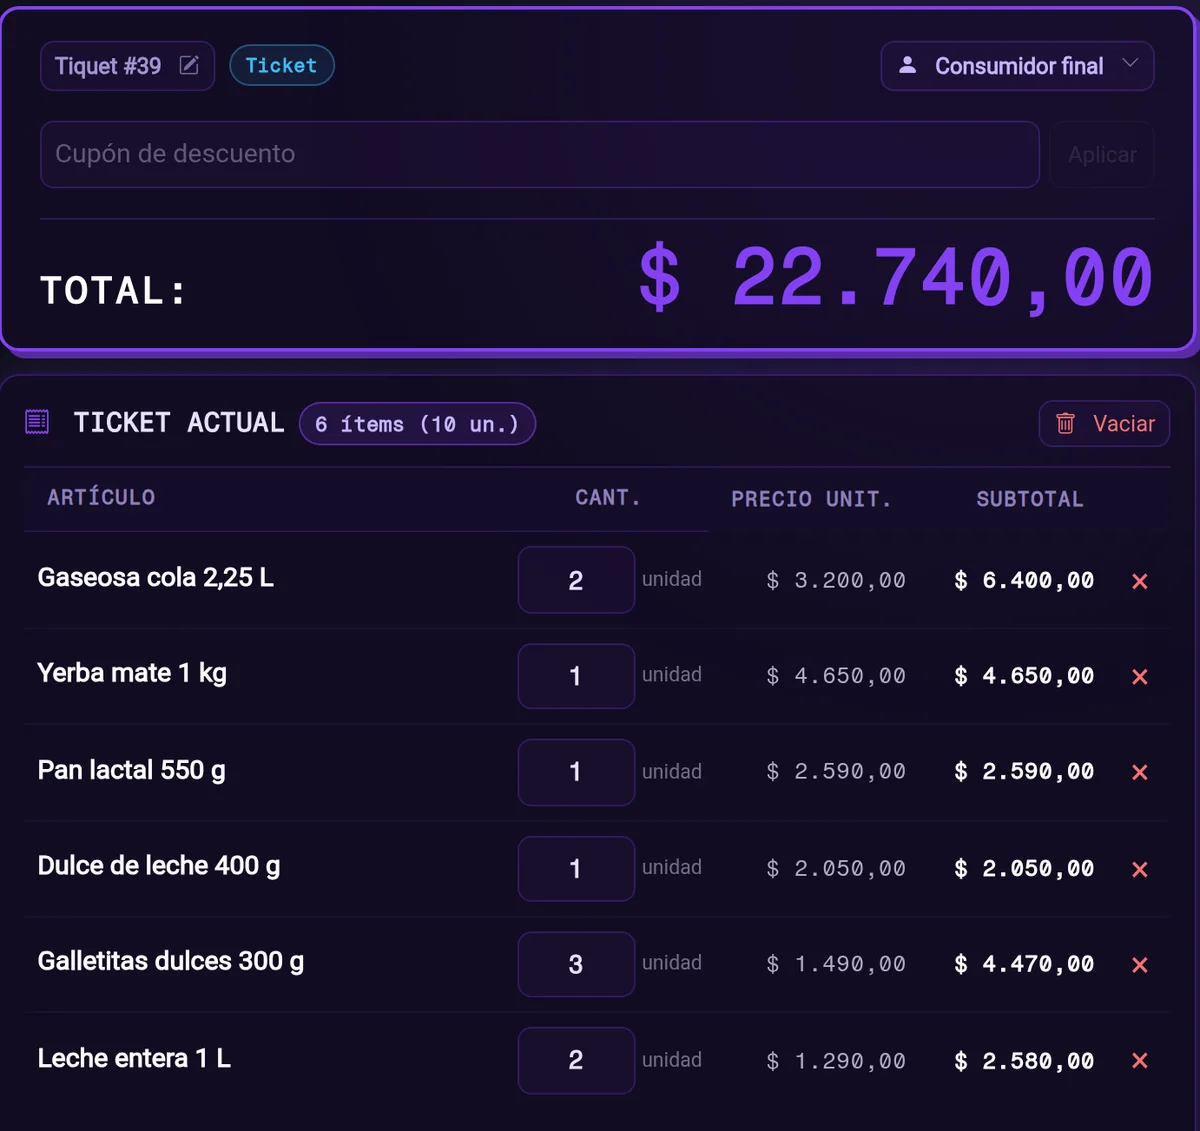Click the person icon in customer selector

point(907,65)
